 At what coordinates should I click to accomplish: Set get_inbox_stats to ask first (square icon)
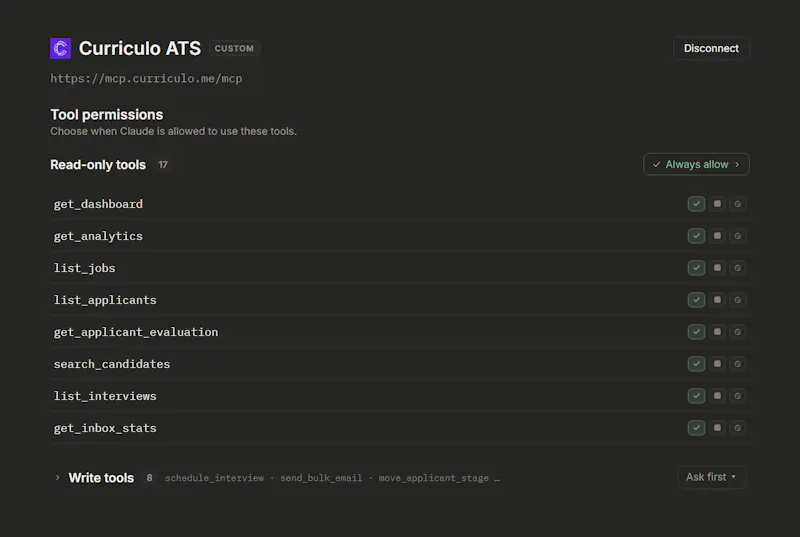pos(717,428)
